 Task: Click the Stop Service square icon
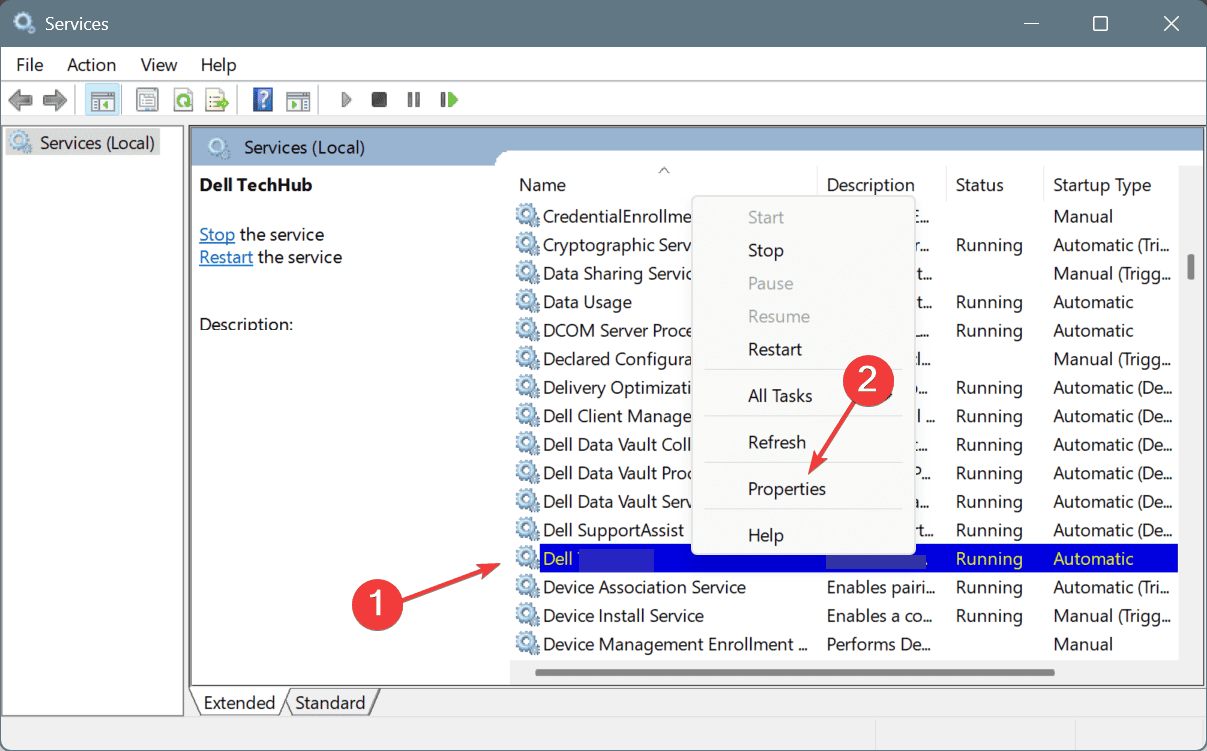379,100
